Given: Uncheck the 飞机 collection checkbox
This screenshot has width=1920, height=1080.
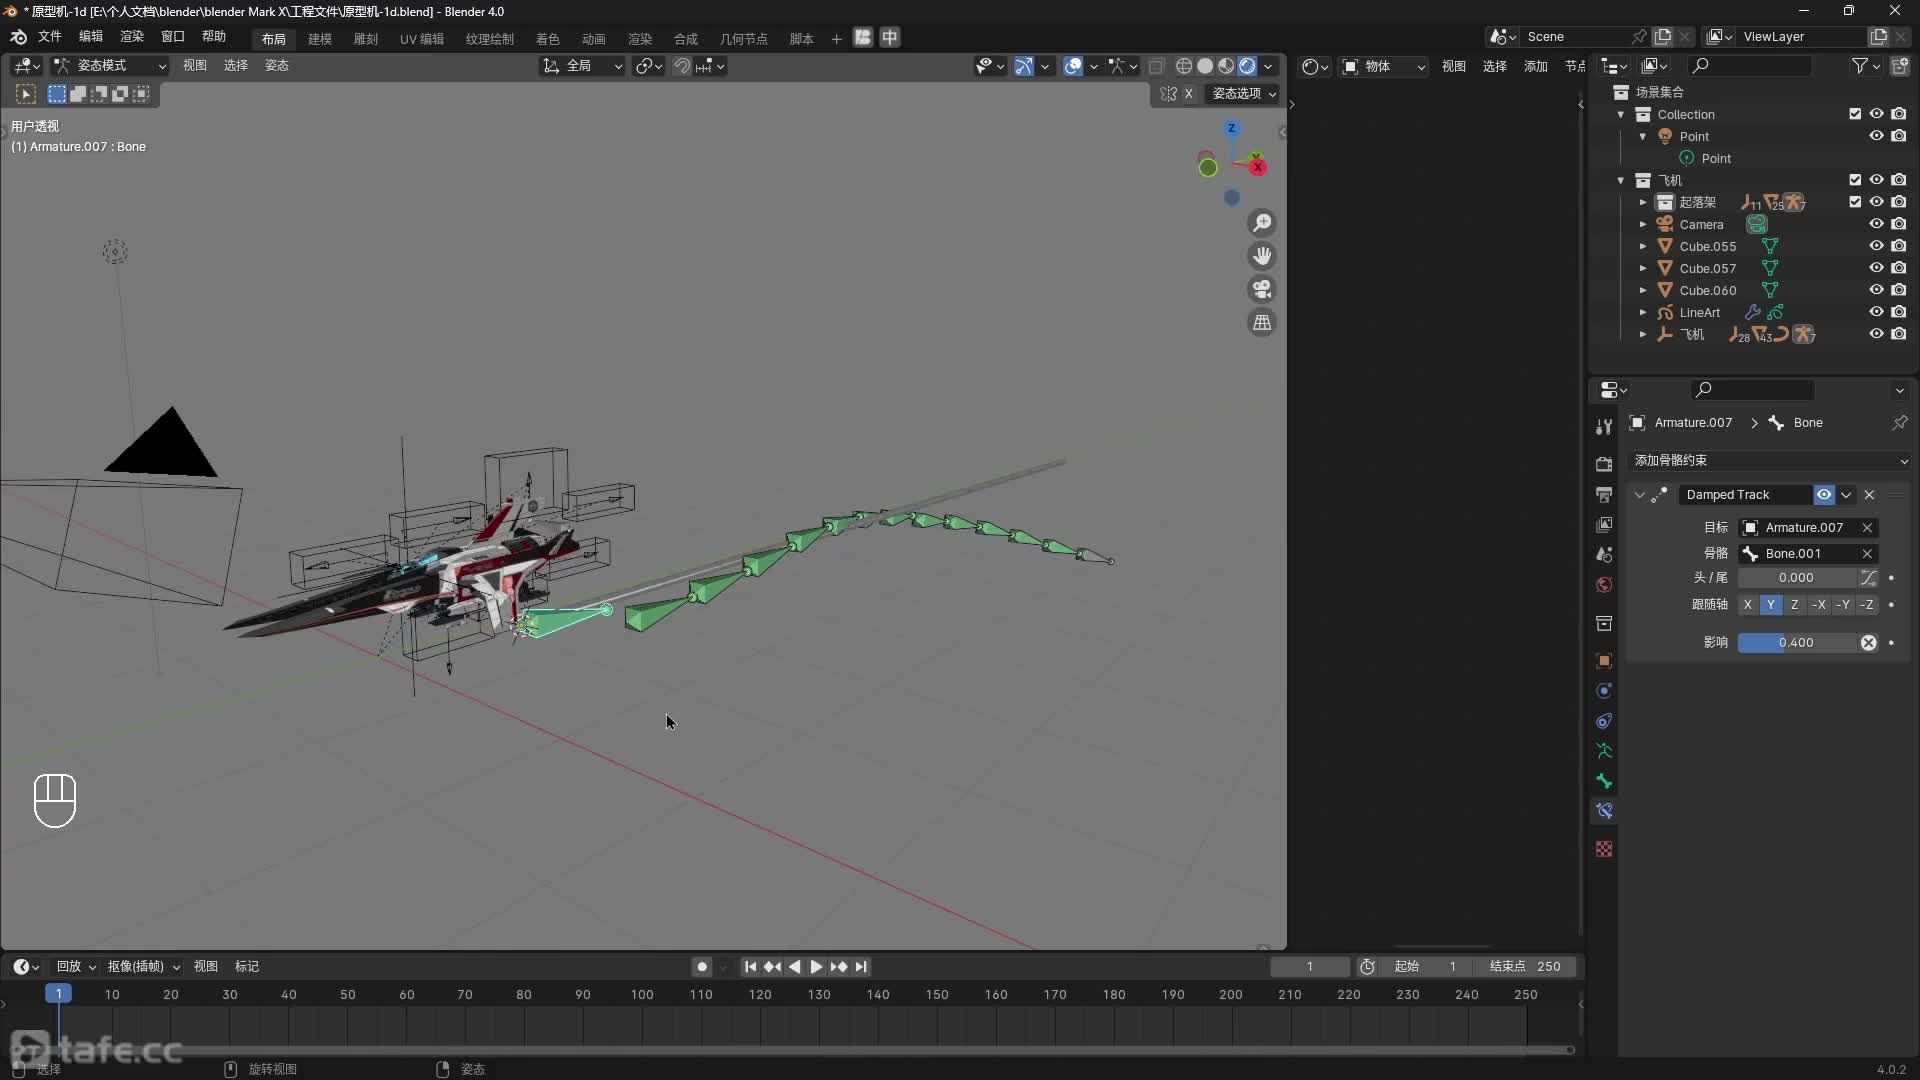Looking at the screenshot, I should click(1855, 180).
